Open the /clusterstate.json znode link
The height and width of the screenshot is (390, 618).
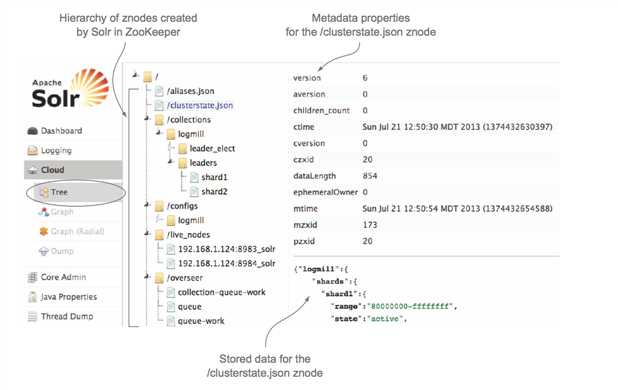tap(200, 105)
